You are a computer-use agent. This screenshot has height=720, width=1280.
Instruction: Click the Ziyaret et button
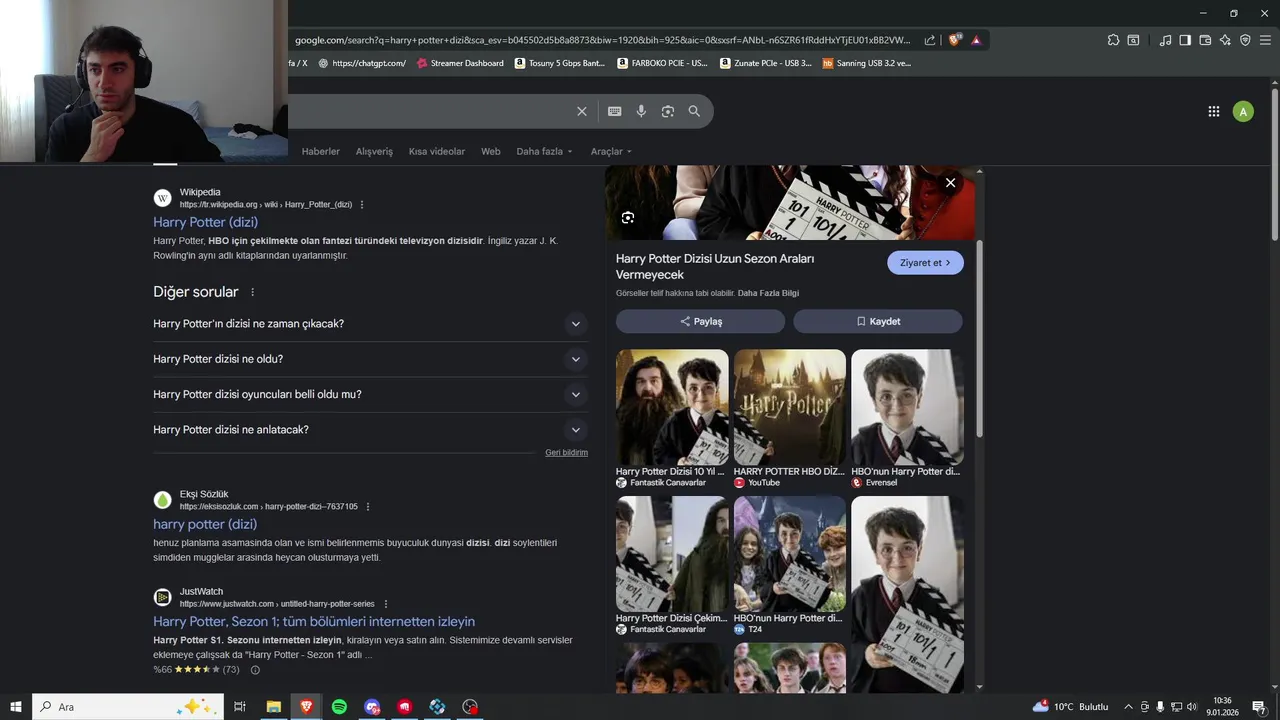coord(925,263)
